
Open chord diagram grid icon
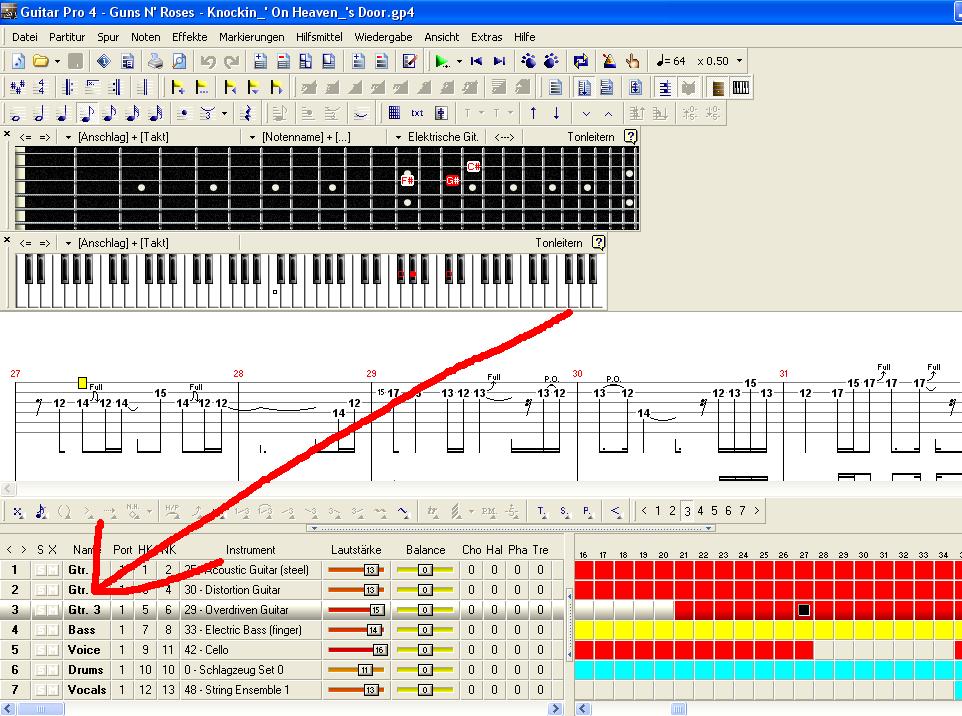(x=394, y=113)
